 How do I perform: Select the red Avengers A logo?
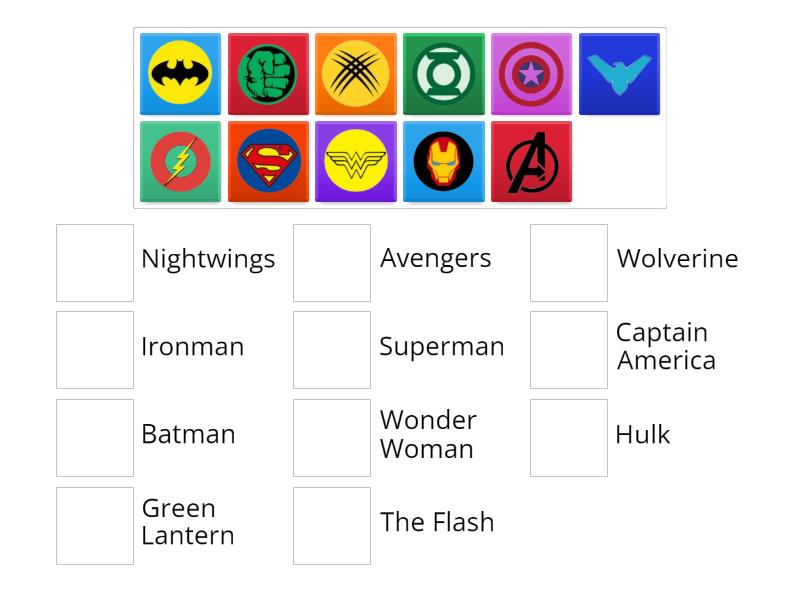coord(531,160)
